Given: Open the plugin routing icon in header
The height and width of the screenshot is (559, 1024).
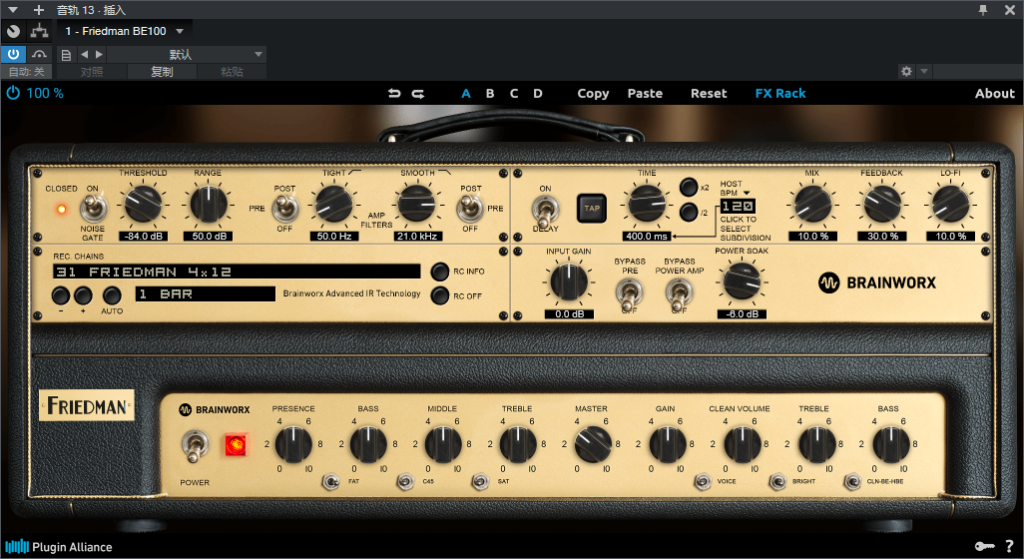Looking at the screenshot, I should [40, 31].
